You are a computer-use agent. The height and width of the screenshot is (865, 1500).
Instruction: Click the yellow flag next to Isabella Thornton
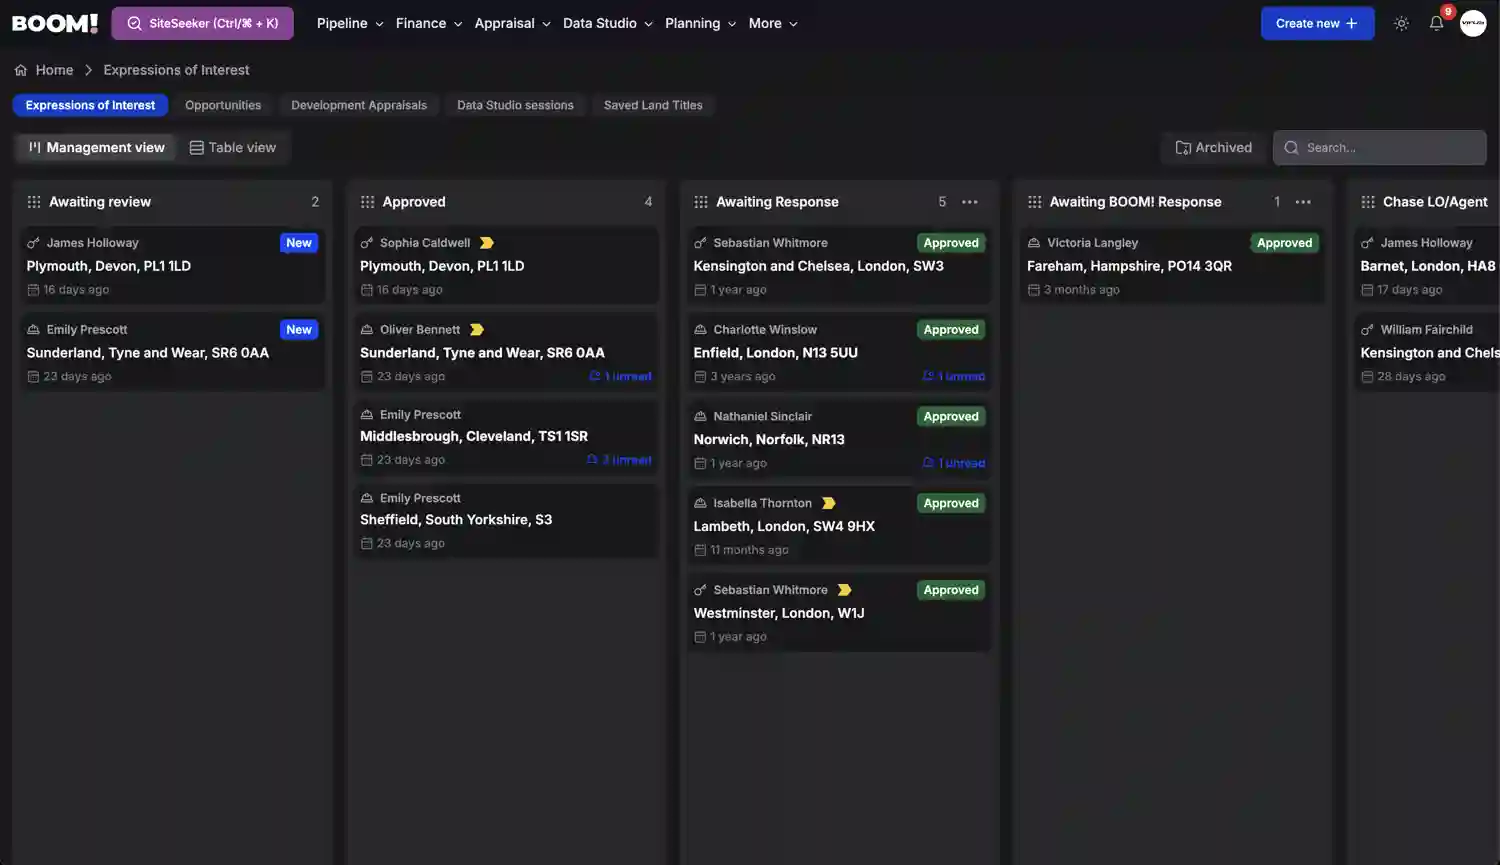pos(828,503)
